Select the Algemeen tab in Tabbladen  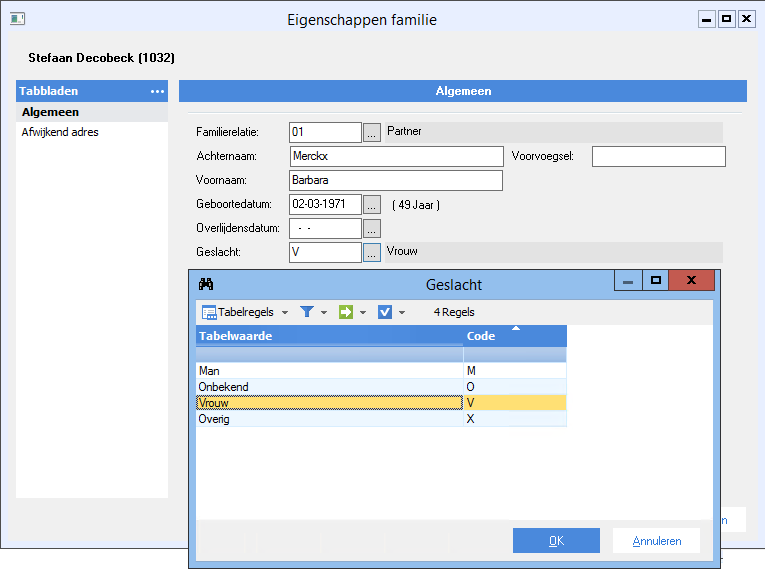(92, 112)
